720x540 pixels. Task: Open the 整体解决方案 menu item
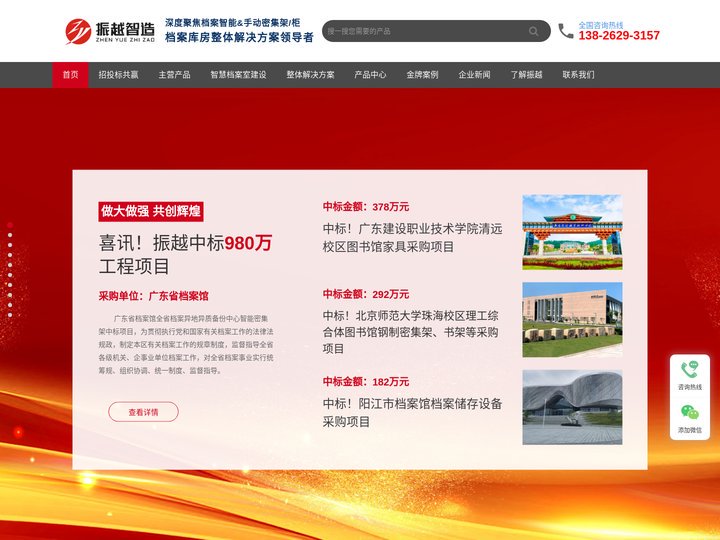[x=310, y=74]
